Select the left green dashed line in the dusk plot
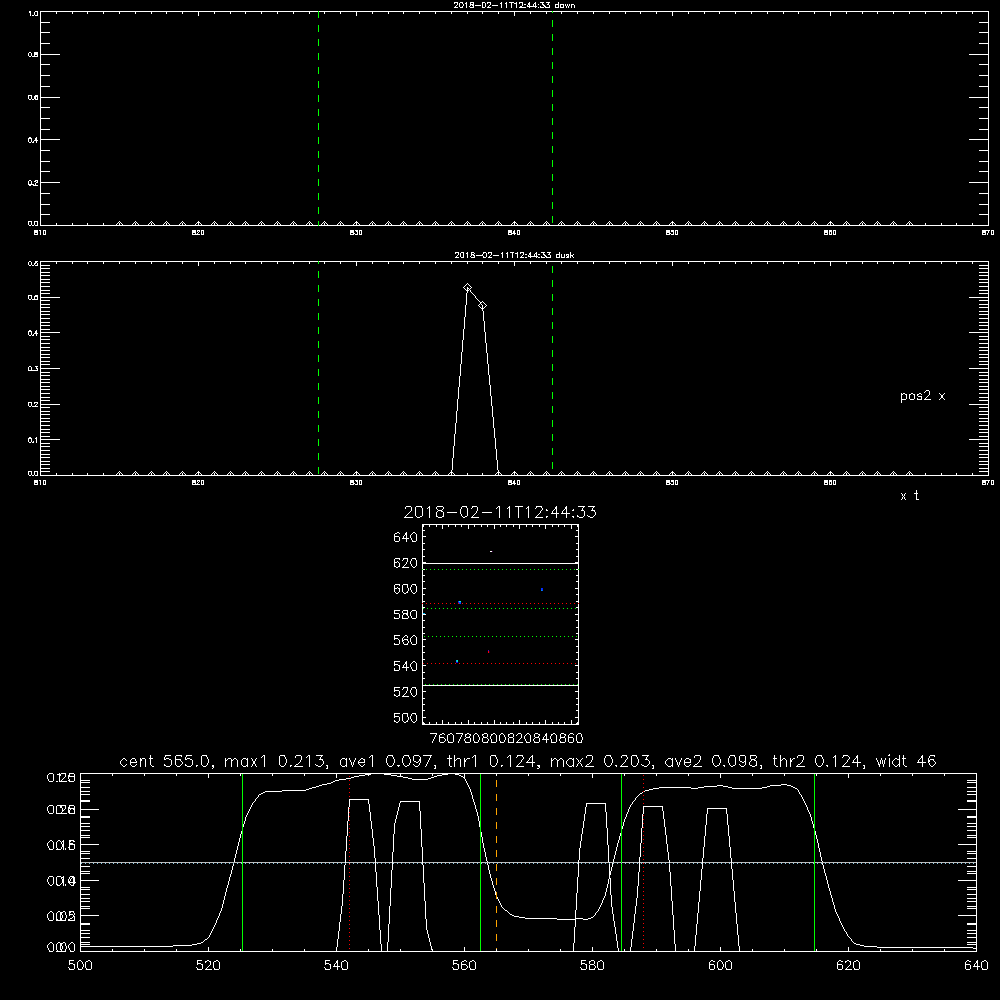The image size is (1000, 1000). coord(318,369)
